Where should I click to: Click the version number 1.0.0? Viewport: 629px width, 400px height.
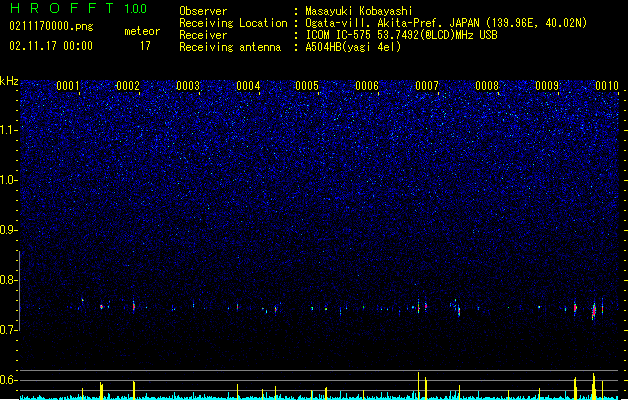click(135, 8)
